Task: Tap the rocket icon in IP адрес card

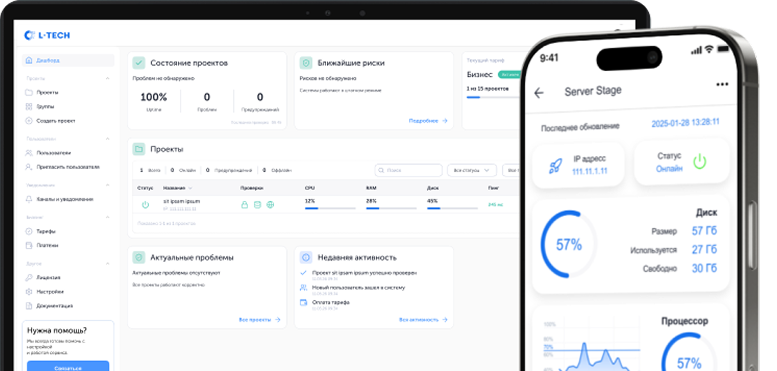Action: coord(555,165)
